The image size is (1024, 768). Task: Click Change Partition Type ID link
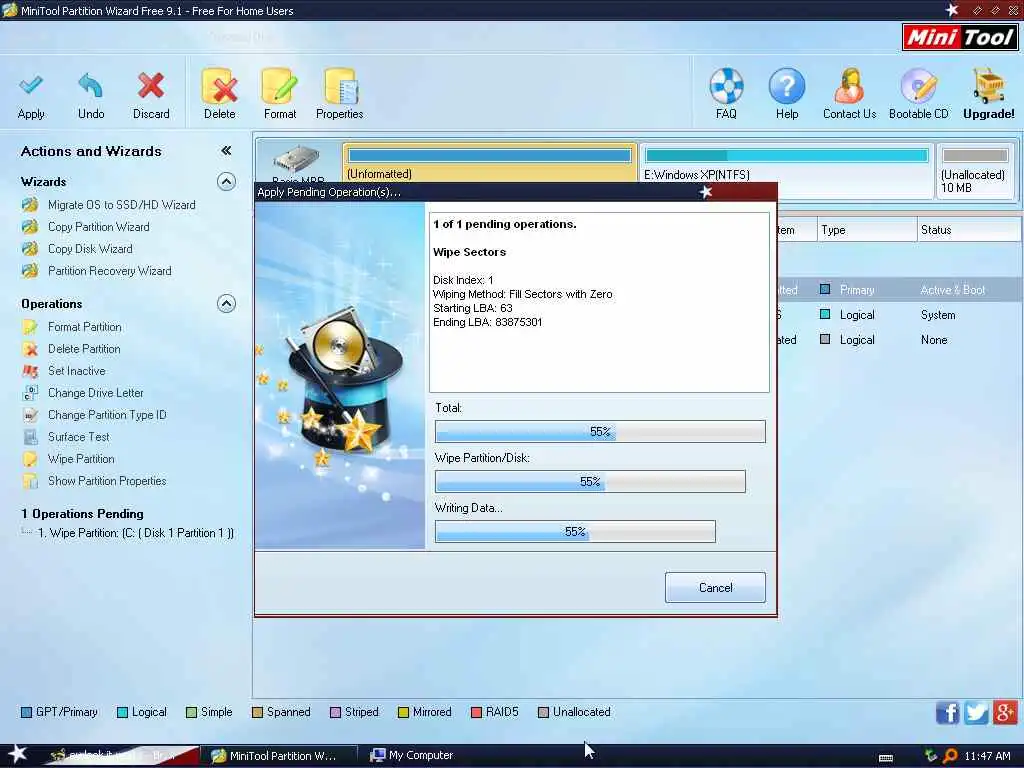tap(107, 415)
